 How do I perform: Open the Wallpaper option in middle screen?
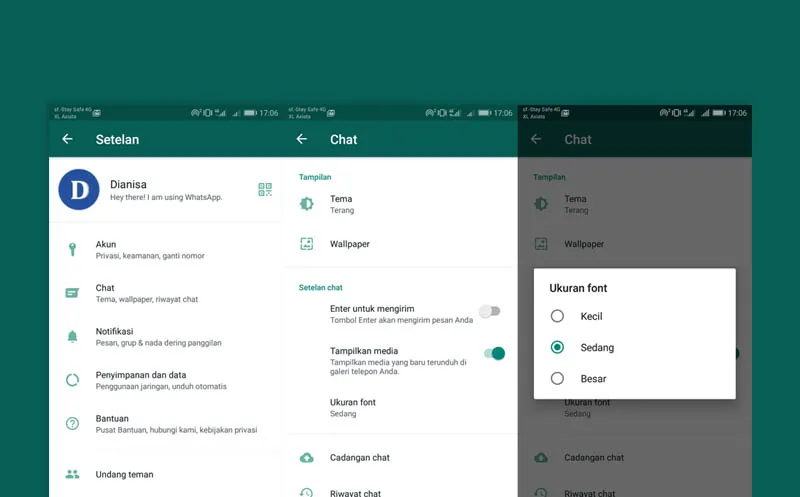(x=350, y=244)
